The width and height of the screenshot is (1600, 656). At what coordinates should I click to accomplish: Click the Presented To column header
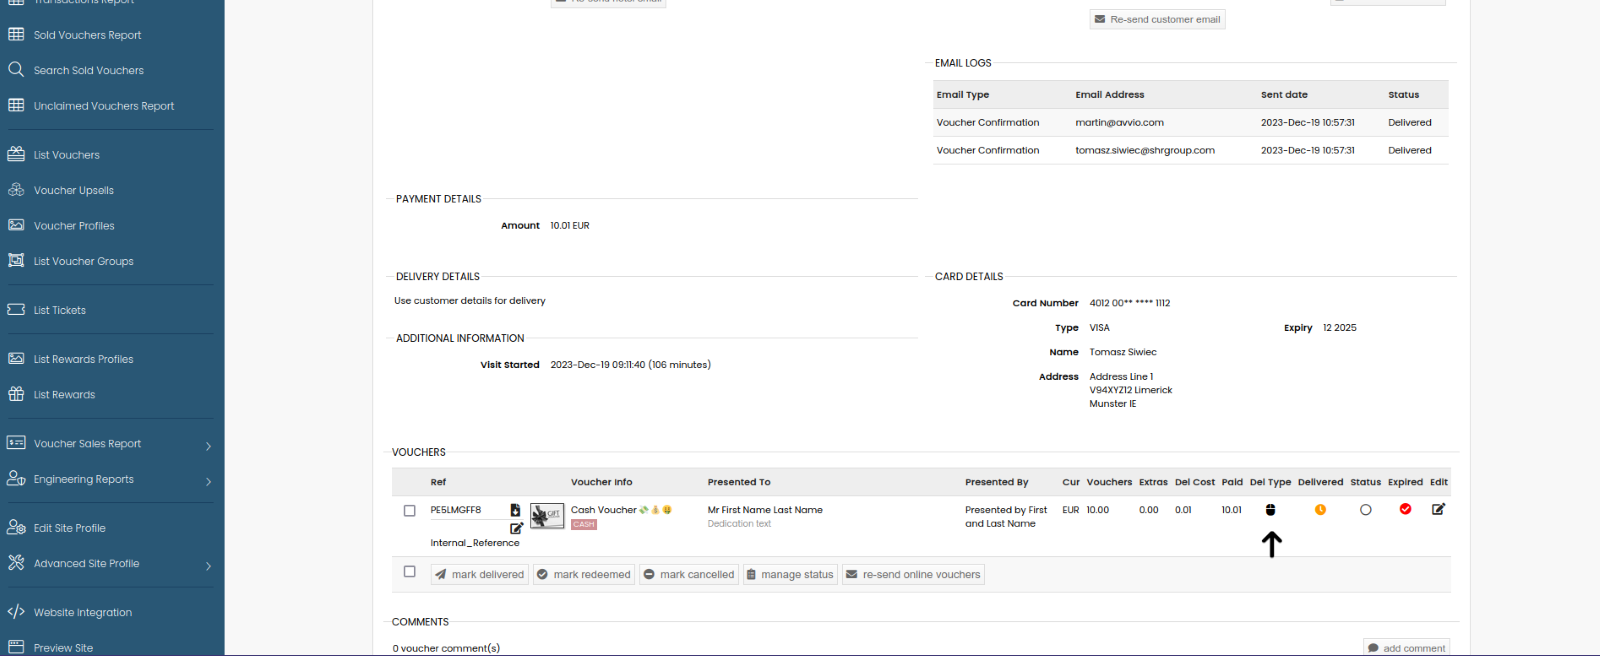coord(739,482)
